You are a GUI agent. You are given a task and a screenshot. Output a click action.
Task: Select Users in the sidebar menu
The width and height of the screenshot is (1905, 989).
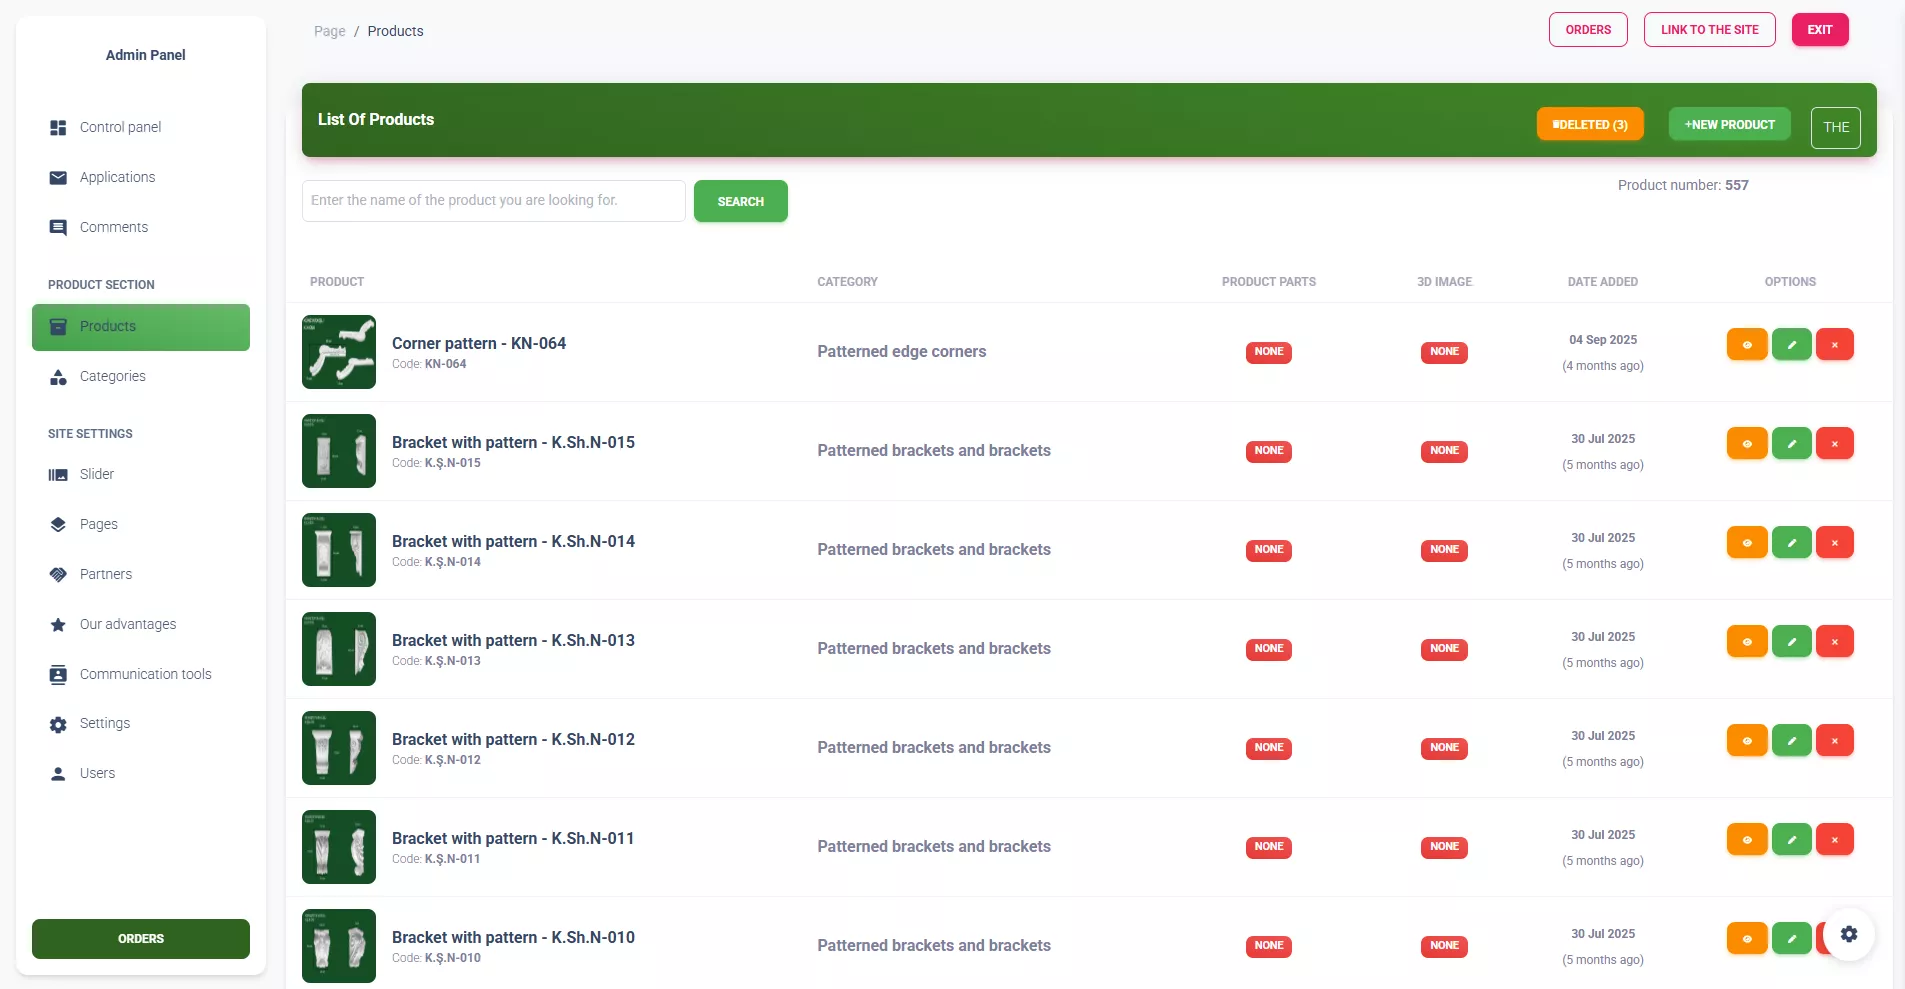[97, 774]
